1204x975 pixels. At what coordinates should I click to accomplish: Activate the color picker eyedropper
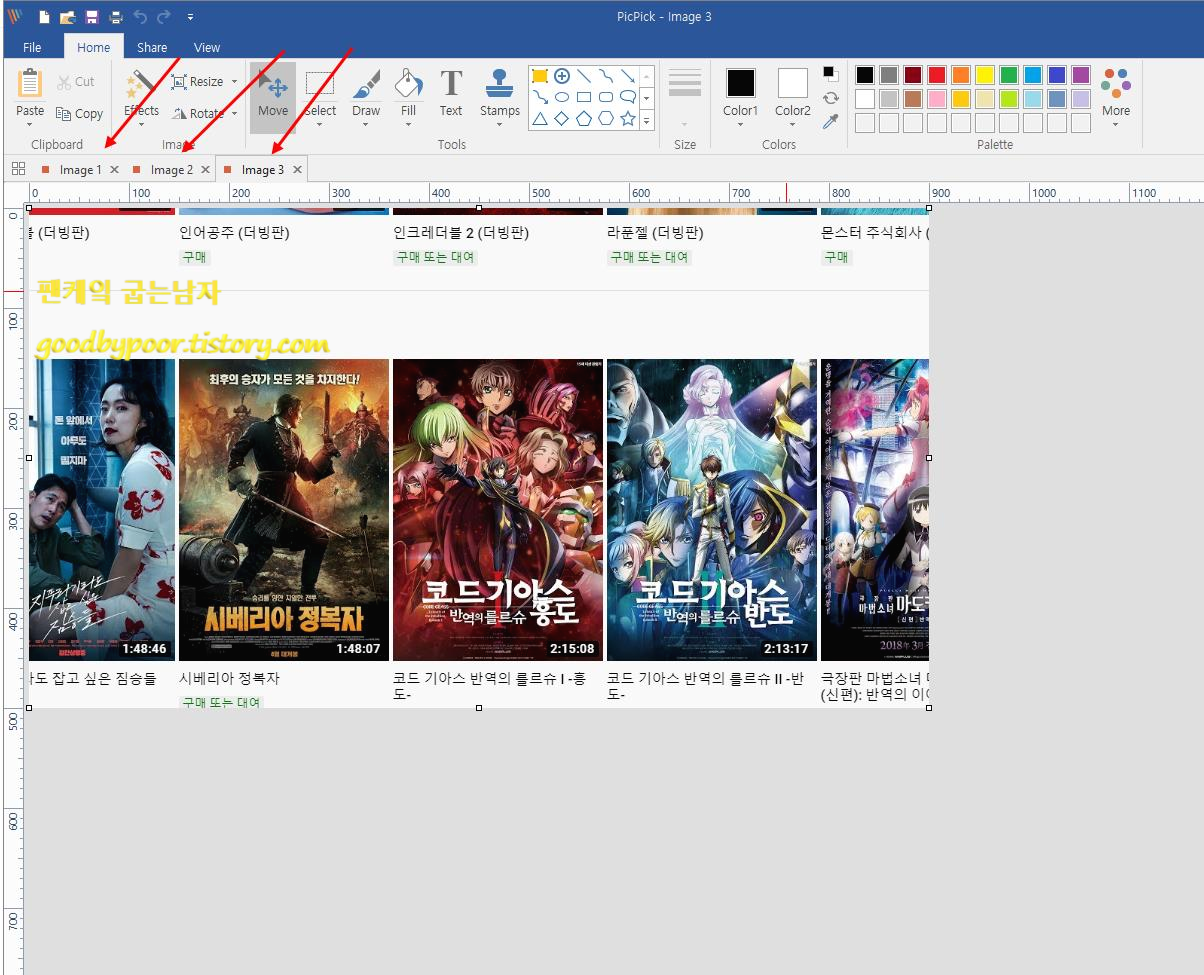point(830,121)
